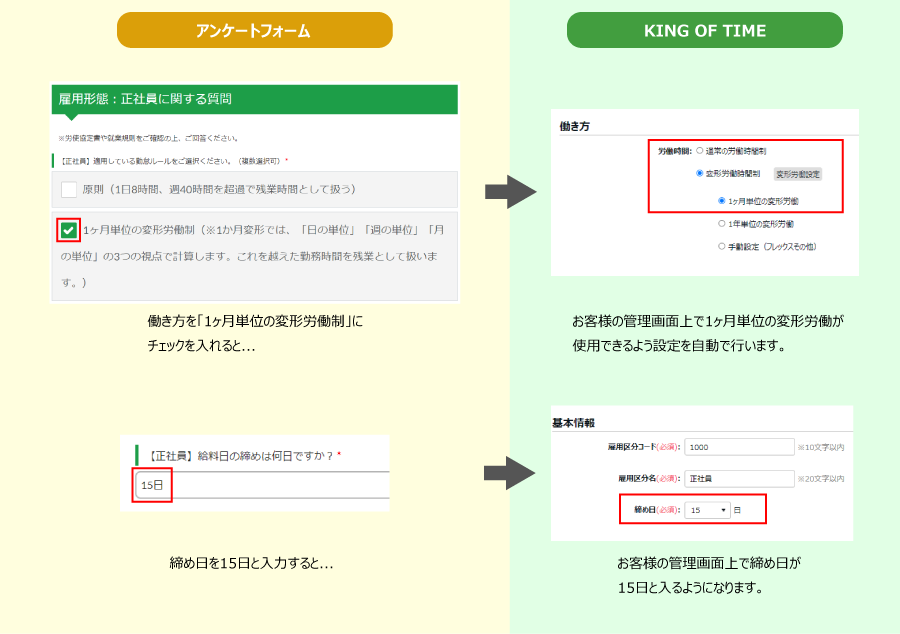Image resolution: width=900 pixels, height=634 pixels.
Task: Select 1年単位の変形労働 radio option
Action: tap(721, 224)
